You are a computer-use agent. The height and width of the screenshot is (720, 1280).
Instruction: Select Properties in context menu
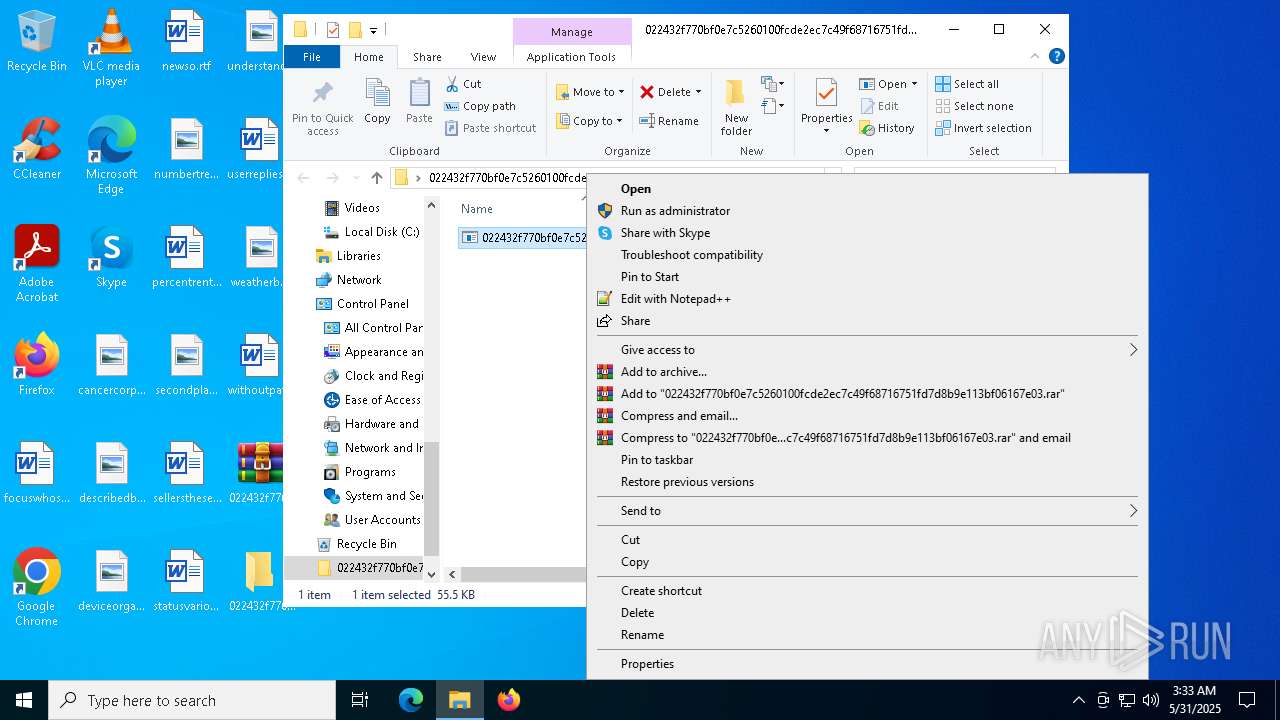(x=867, y=664)
